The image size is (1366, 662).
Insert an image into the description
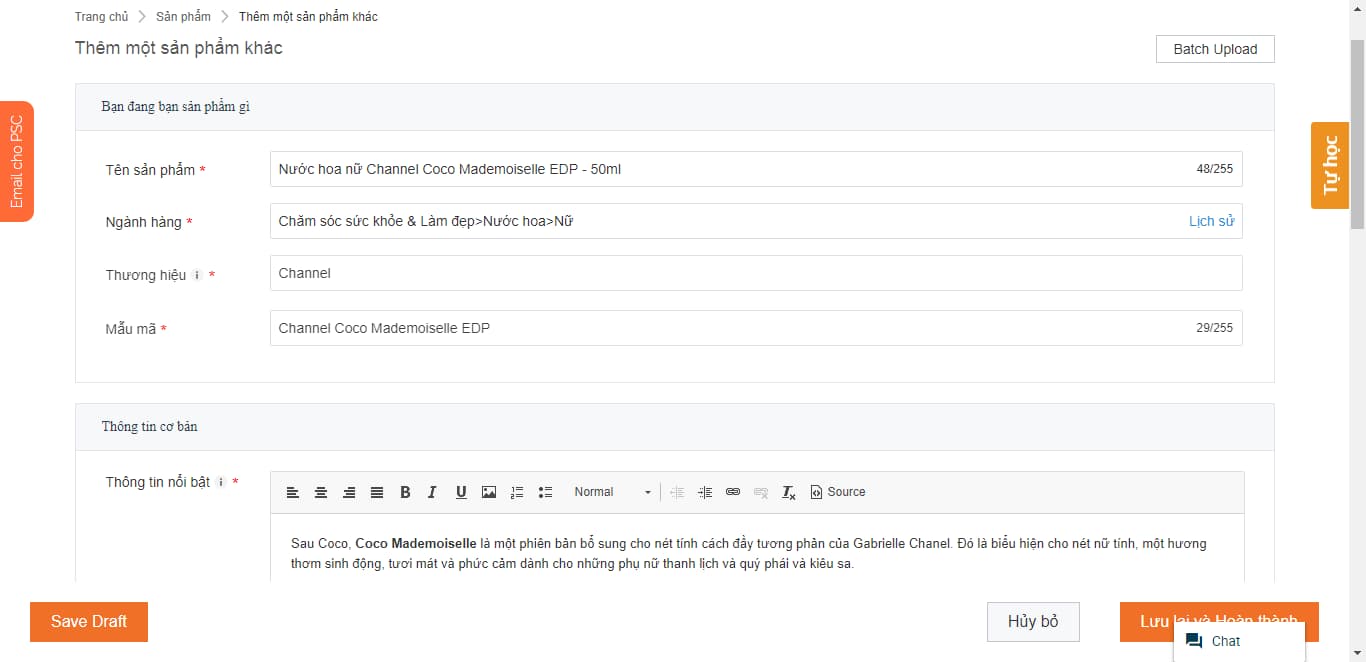489,492
